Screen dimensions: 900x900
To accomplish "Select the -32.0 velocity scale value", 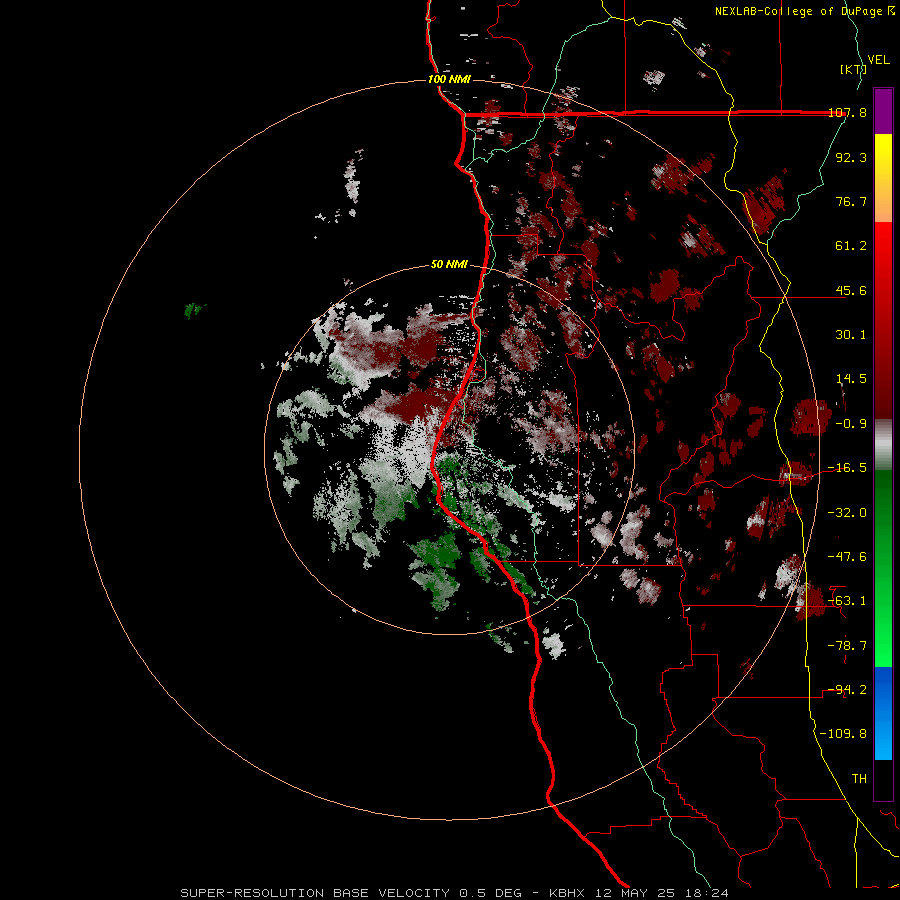I will 847,512.
